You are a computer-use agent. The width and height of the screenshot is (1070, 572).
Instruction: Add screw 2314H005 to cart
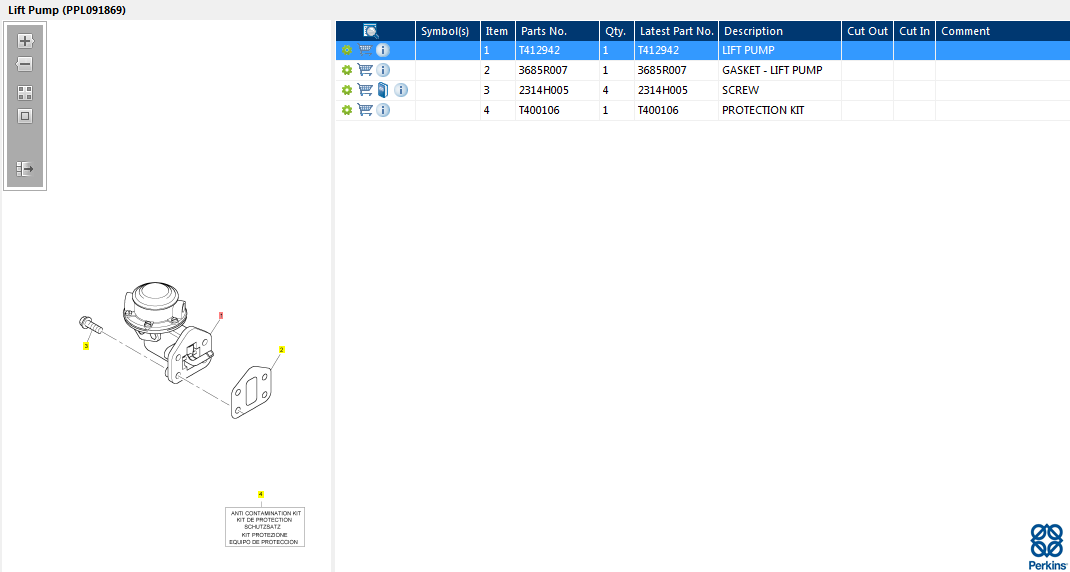365,90
